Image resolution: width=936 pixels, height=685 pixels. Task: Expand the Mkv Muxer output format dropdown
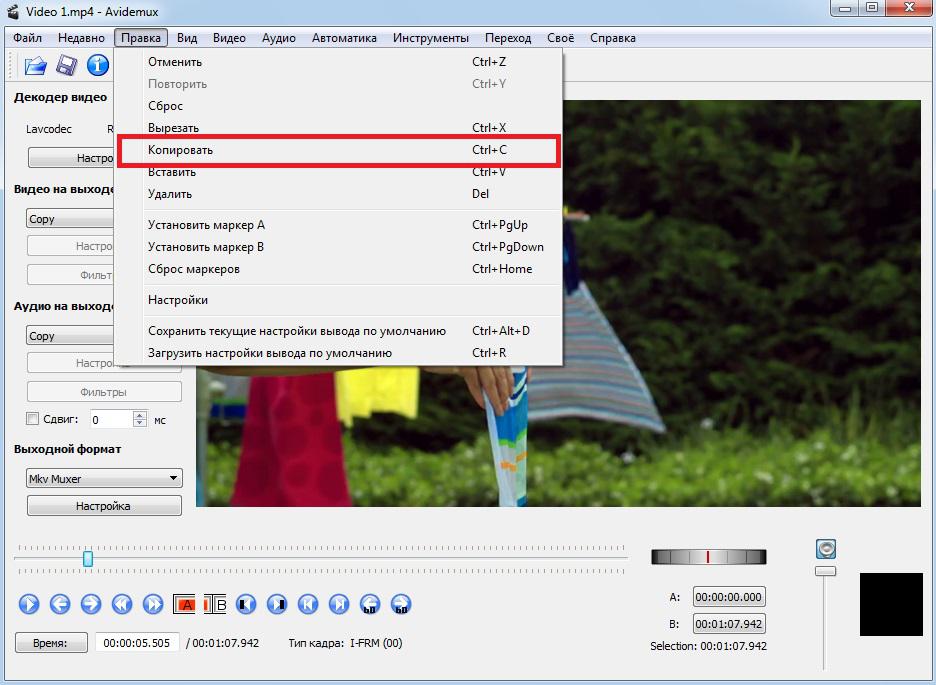(104, 478)
